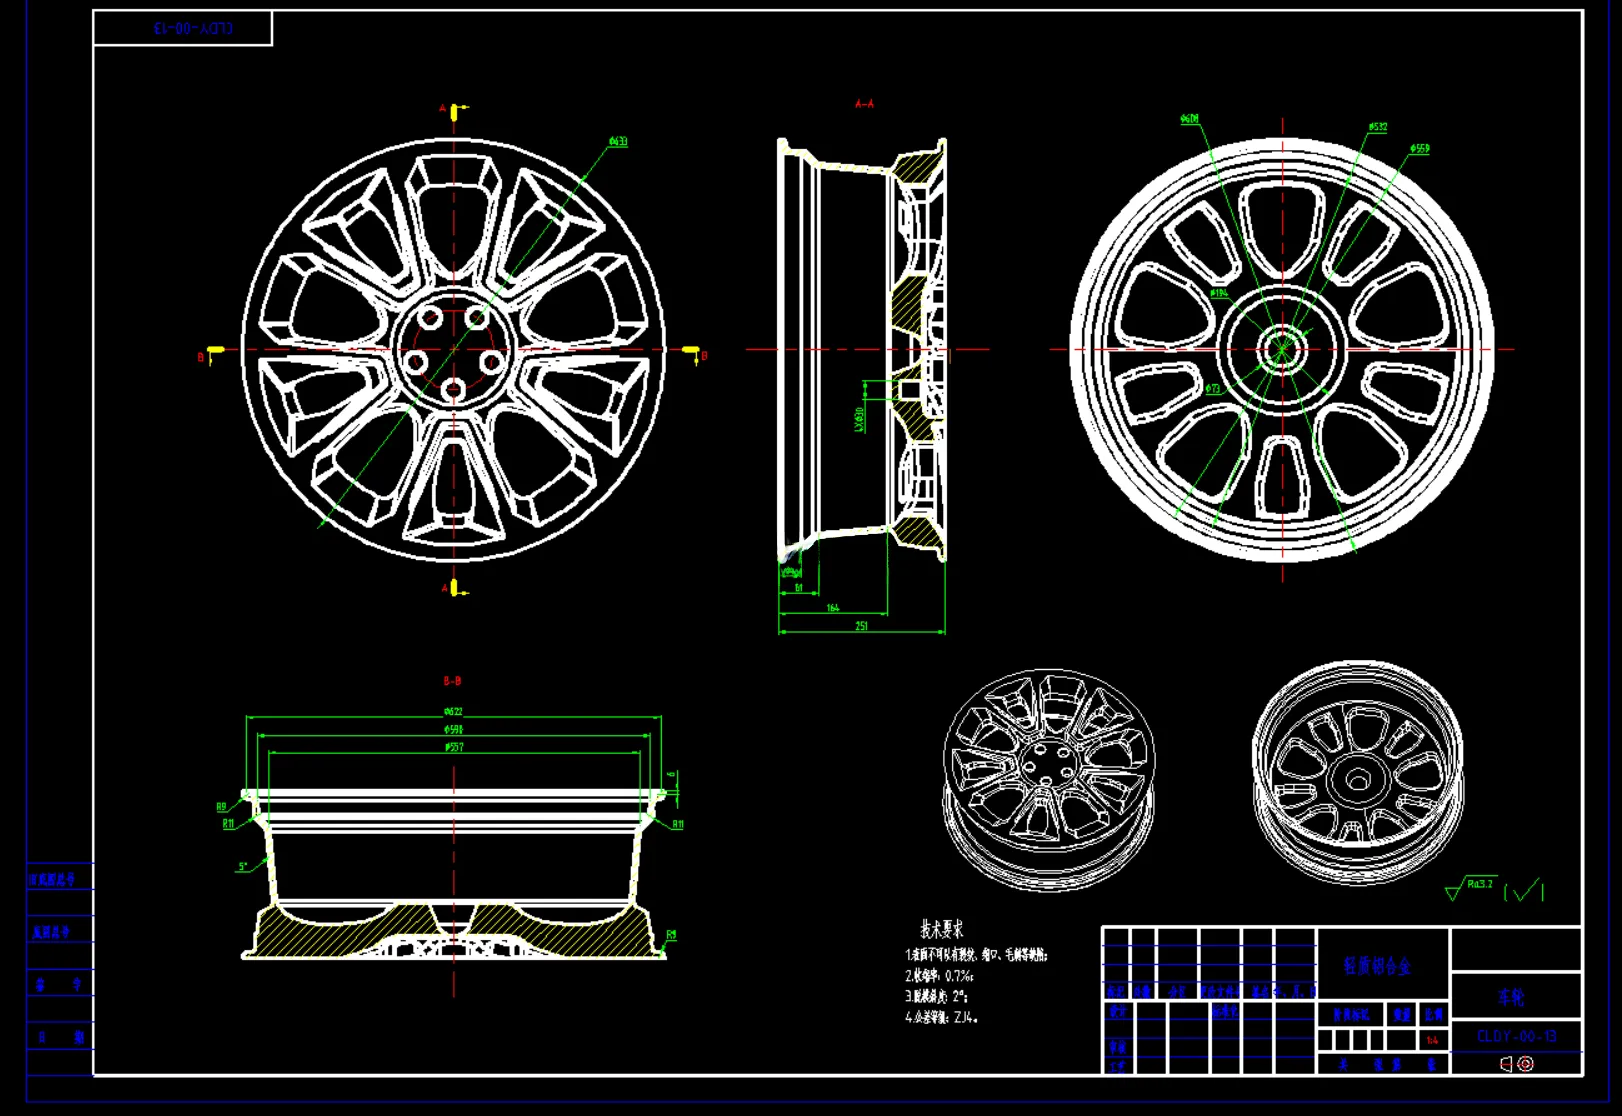The image size is (1622, 1116).
Task: Click the technical requirement line with 0.7%
Action: (x=939, y=976)
